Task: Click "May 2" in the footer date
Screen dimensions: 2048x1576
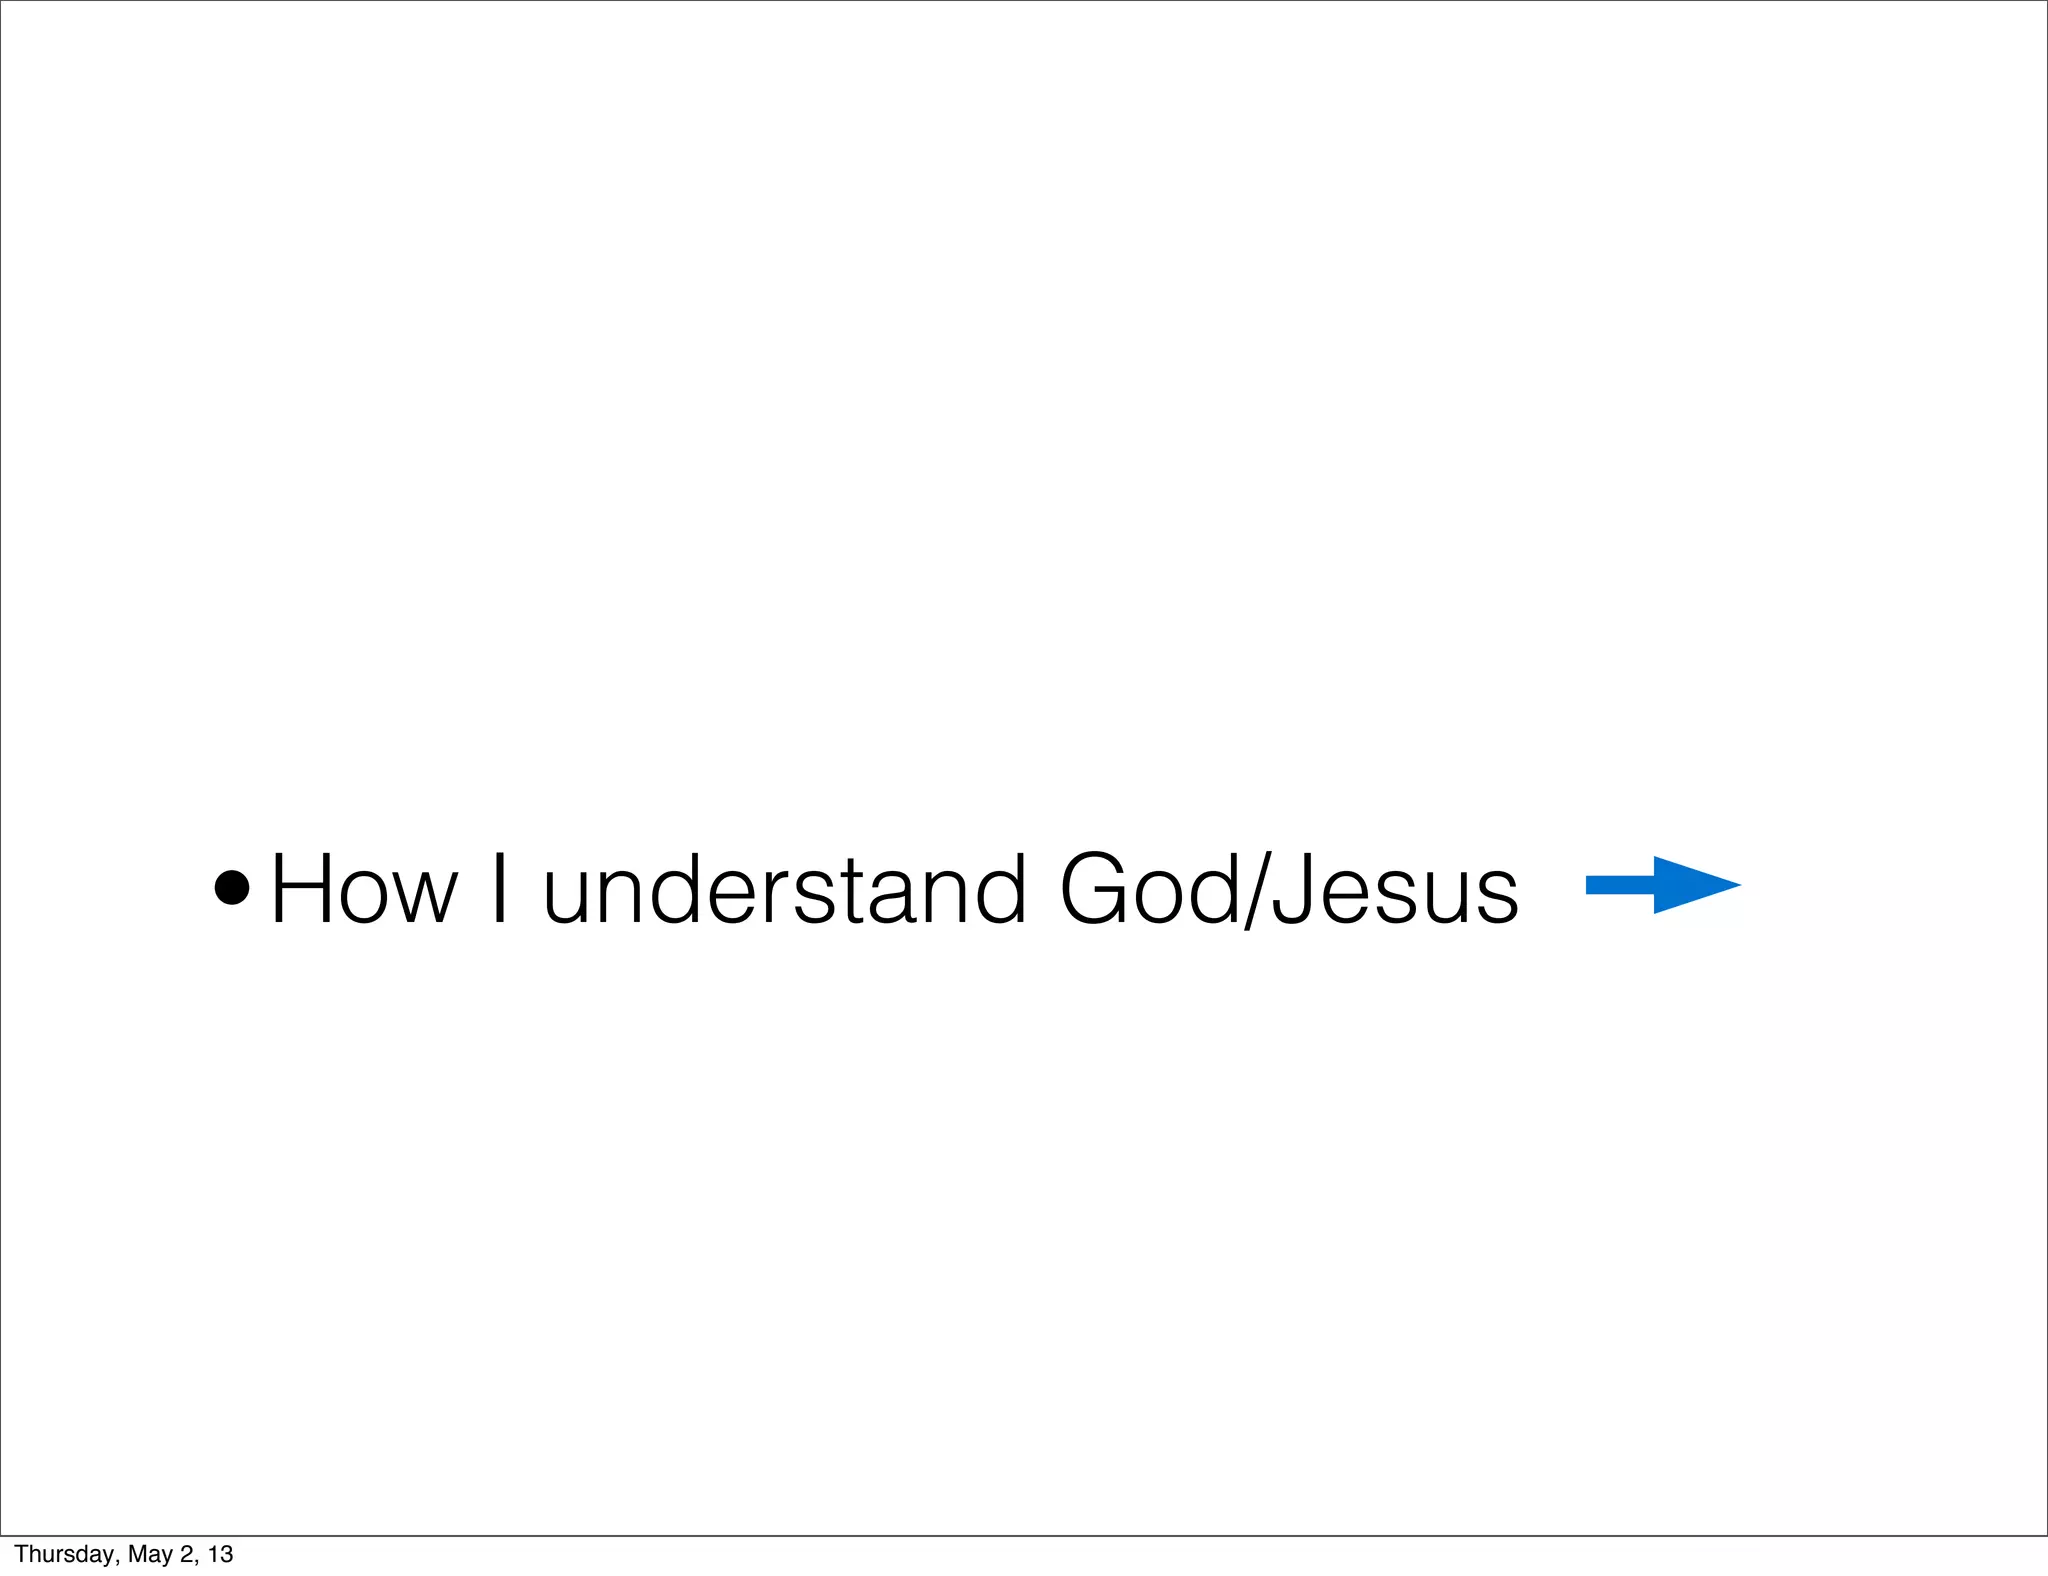Action: [163, 1554]
